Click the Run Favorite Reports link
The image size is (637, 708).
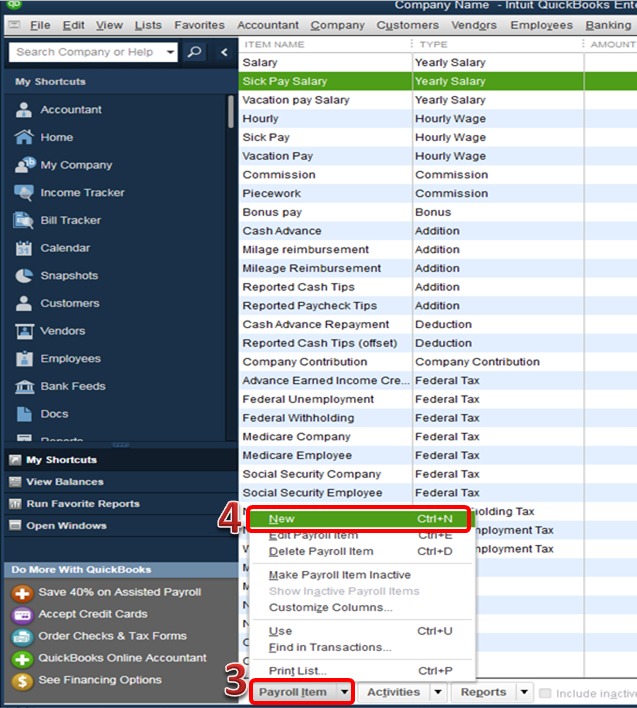click(83, 504)
